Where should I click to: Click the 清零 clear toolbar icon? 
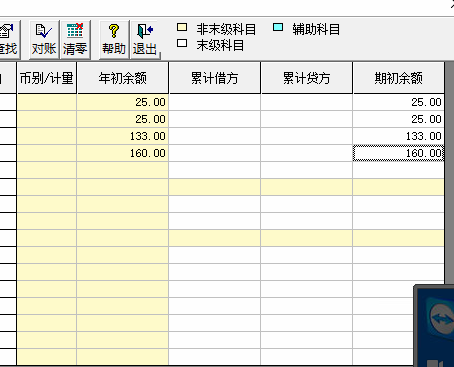[x=75, y=40]
